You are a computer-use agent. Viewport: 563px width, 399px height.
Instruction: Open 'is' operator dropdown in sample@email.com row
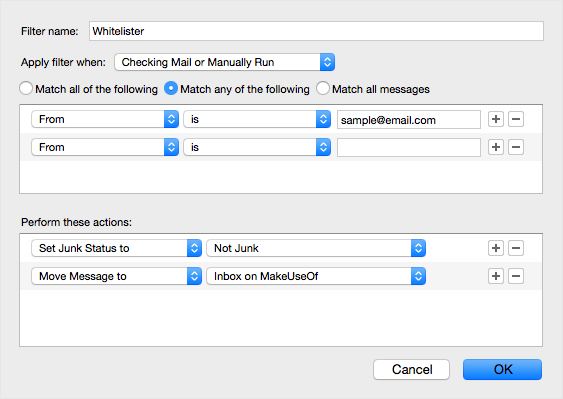[257, 119]
